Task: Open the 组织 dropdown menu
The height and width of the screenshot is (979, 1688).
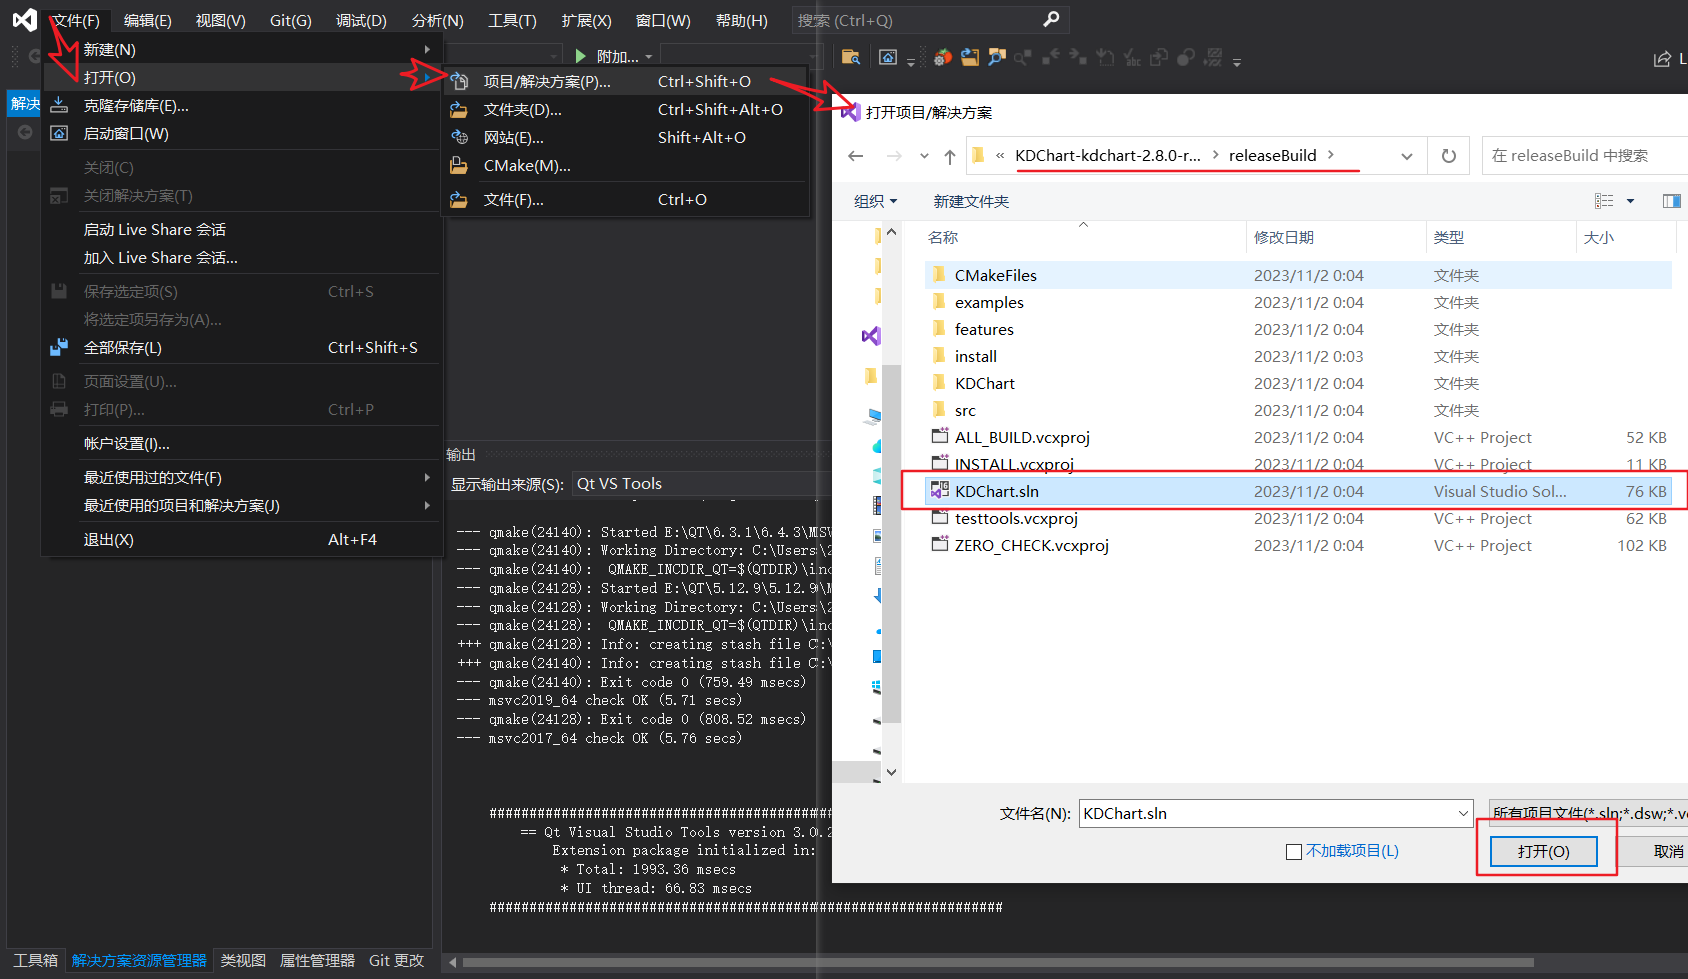Action: (876, 201)
